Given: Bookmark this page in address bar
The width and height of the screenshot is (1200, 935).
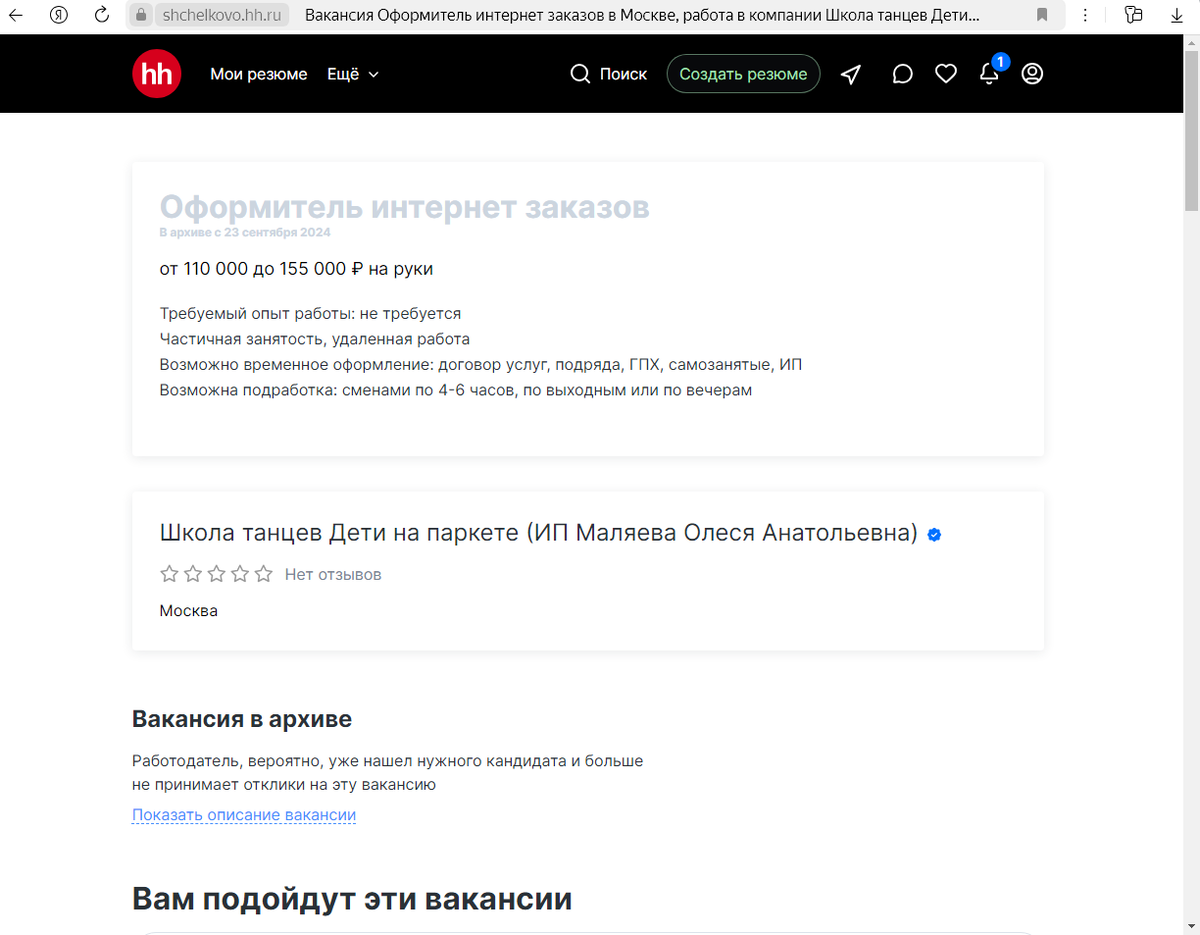Looking at the screenshot, I should [1042, 15].
